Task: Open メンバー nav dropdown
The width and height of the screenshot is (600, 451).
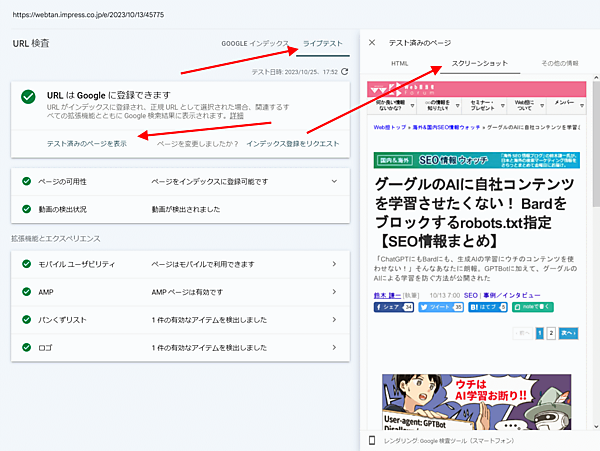Action: pyautogui.click(x=566, y=105)
